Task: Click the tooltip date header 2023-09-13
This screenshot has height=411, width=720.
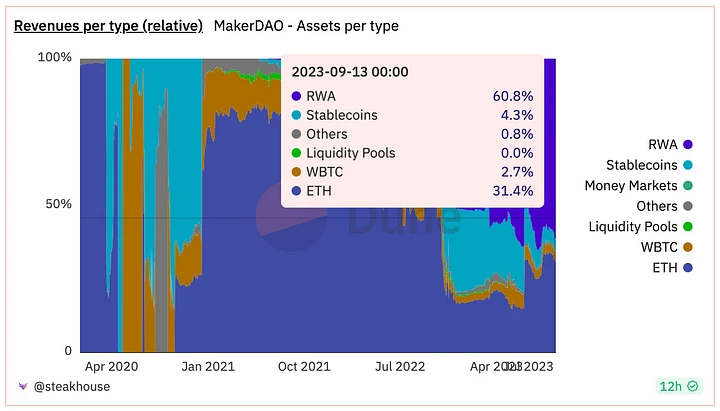Action: tap(349, 72)
